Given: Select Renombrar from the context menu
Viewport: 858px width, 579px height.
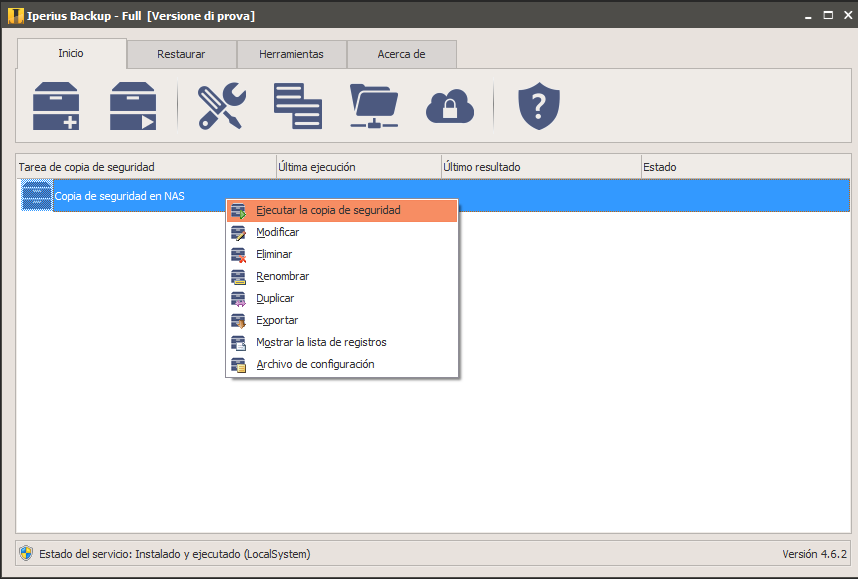Looking at the screenshot, I should 342,276.
